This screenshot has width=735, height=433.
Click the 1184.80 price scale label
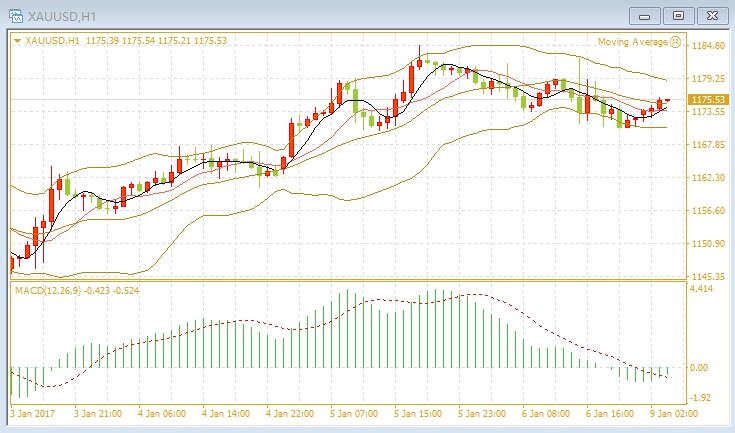[708, 45]
